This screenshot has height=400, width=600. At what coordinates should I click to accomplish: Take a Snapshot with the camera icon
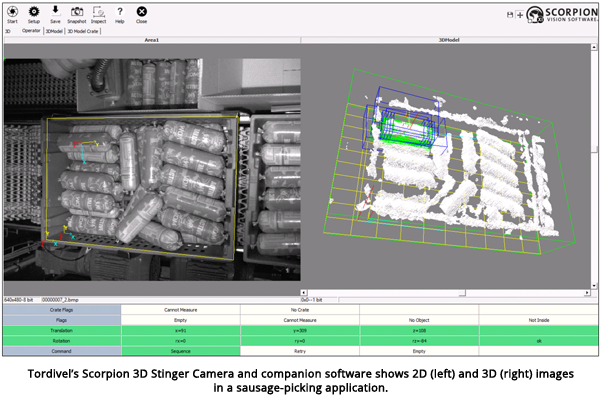click(76, 12)
